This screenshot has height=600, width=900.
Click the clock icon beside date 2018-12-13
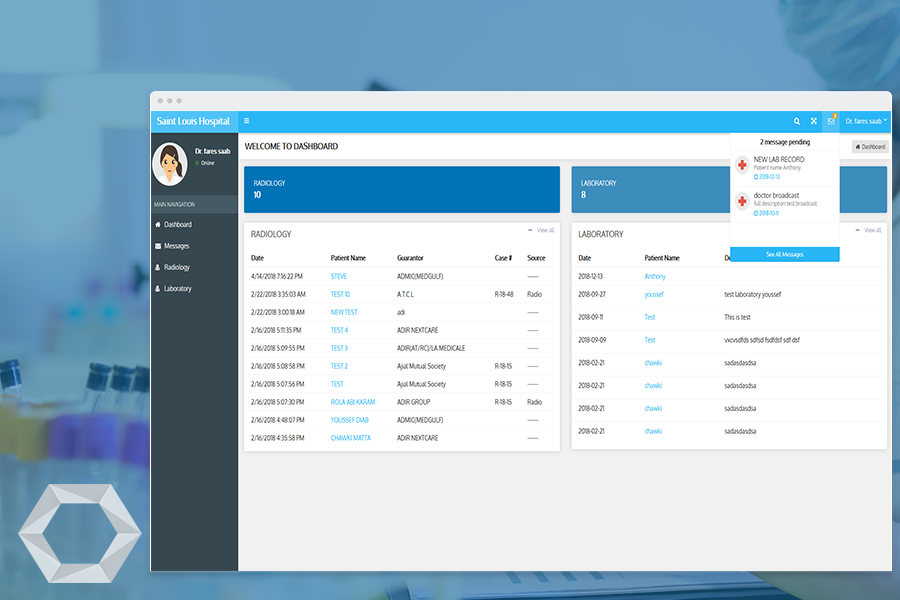(756, 177)
